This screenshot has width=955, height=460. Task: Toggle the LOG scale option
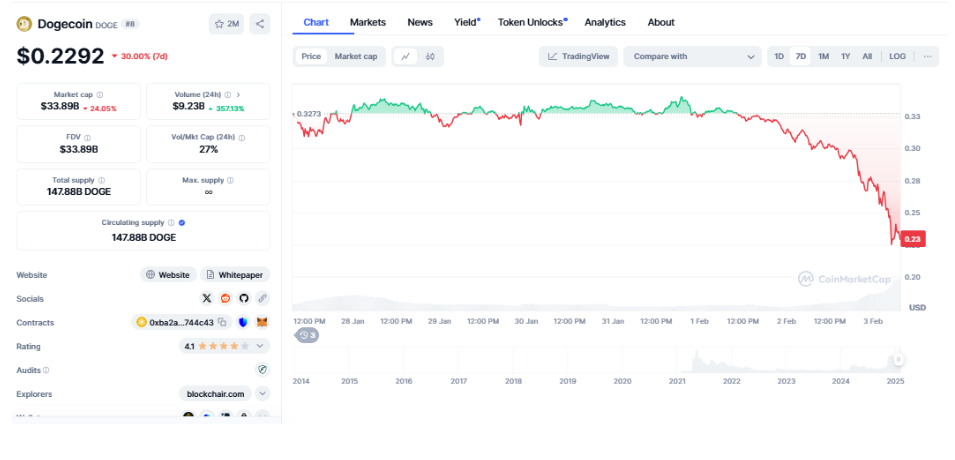(x=897, y=56)
